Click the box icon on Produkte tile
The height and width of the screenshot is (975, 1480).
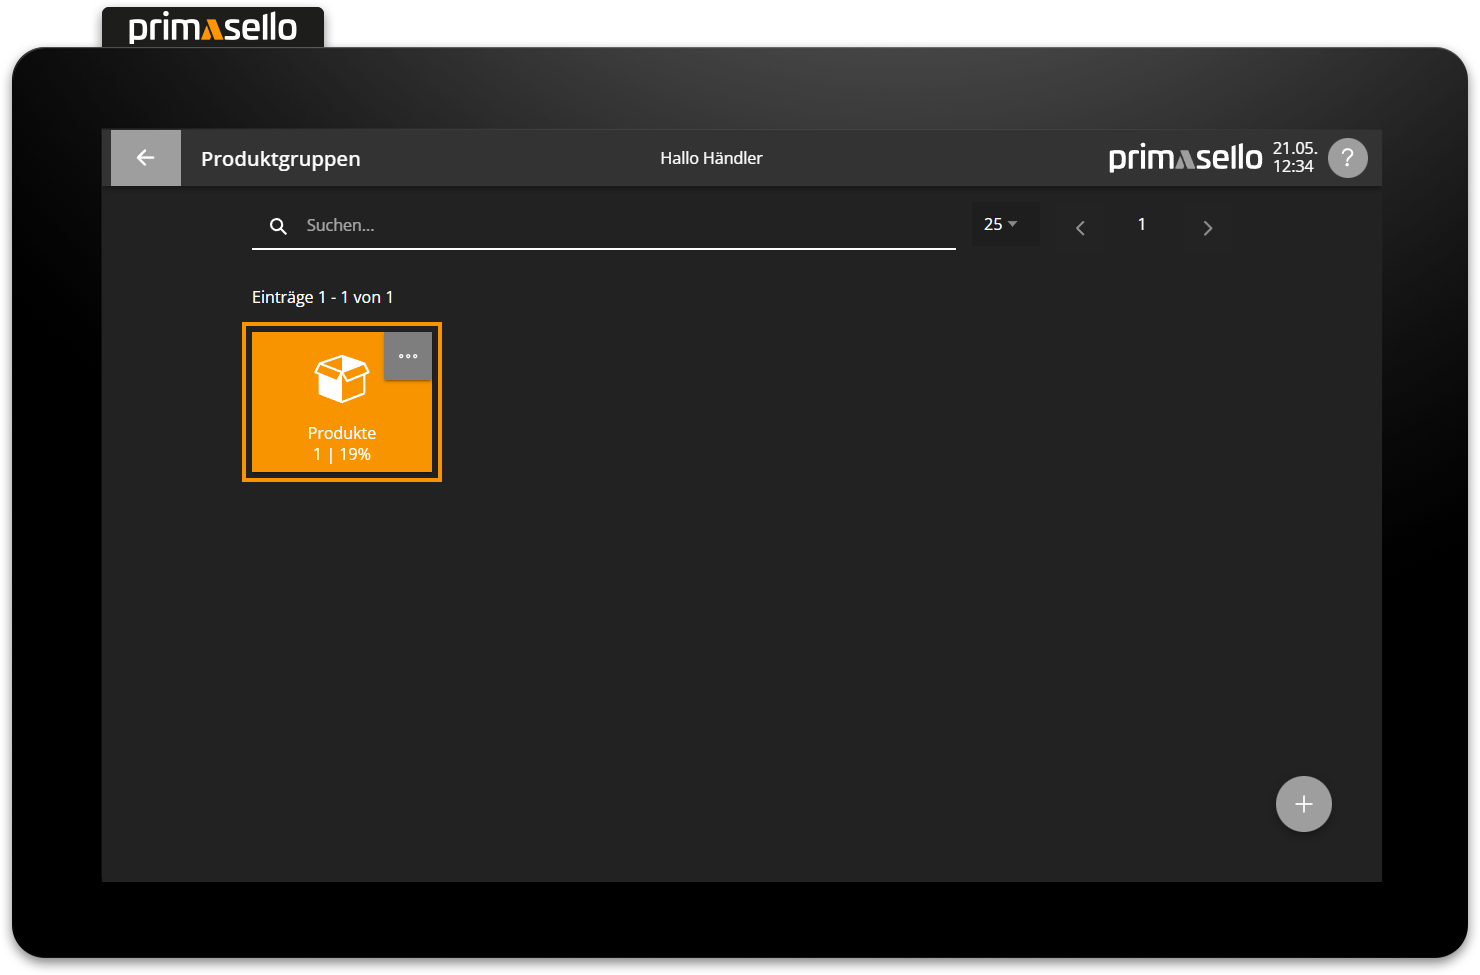[342, 379]
